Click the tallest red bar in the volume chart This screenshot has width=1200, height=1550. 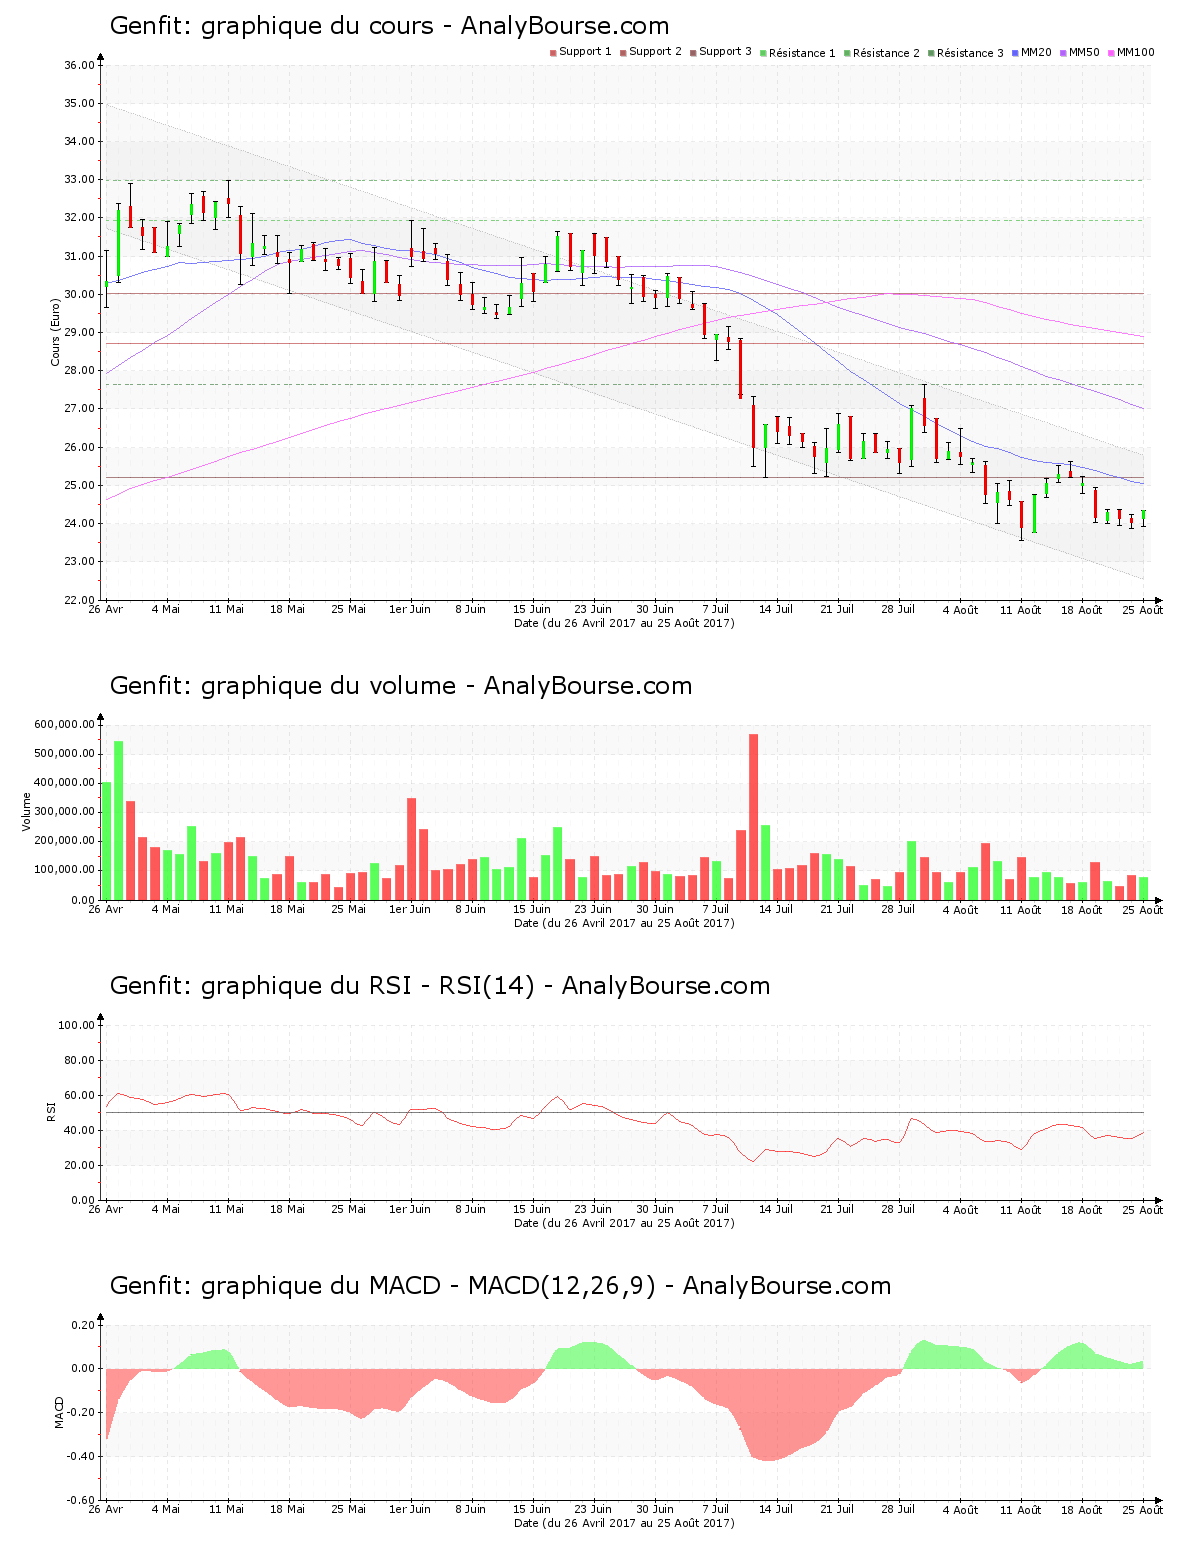[x=754, y=817]
